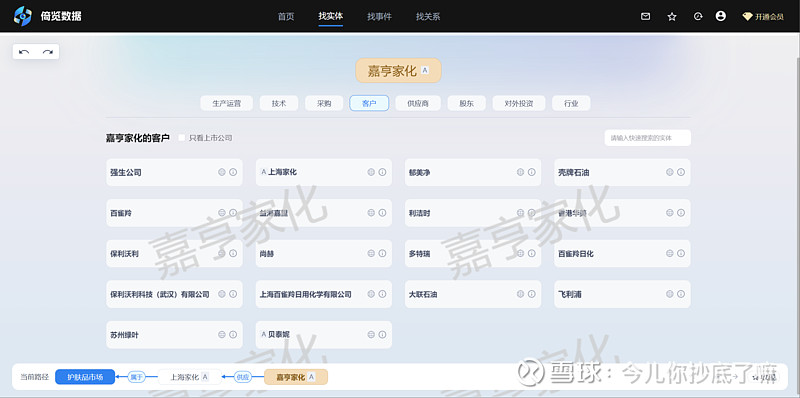Click info icon on 百雀羚日化 card
This screenshot has height=398, width=800.
pos(681,254)
